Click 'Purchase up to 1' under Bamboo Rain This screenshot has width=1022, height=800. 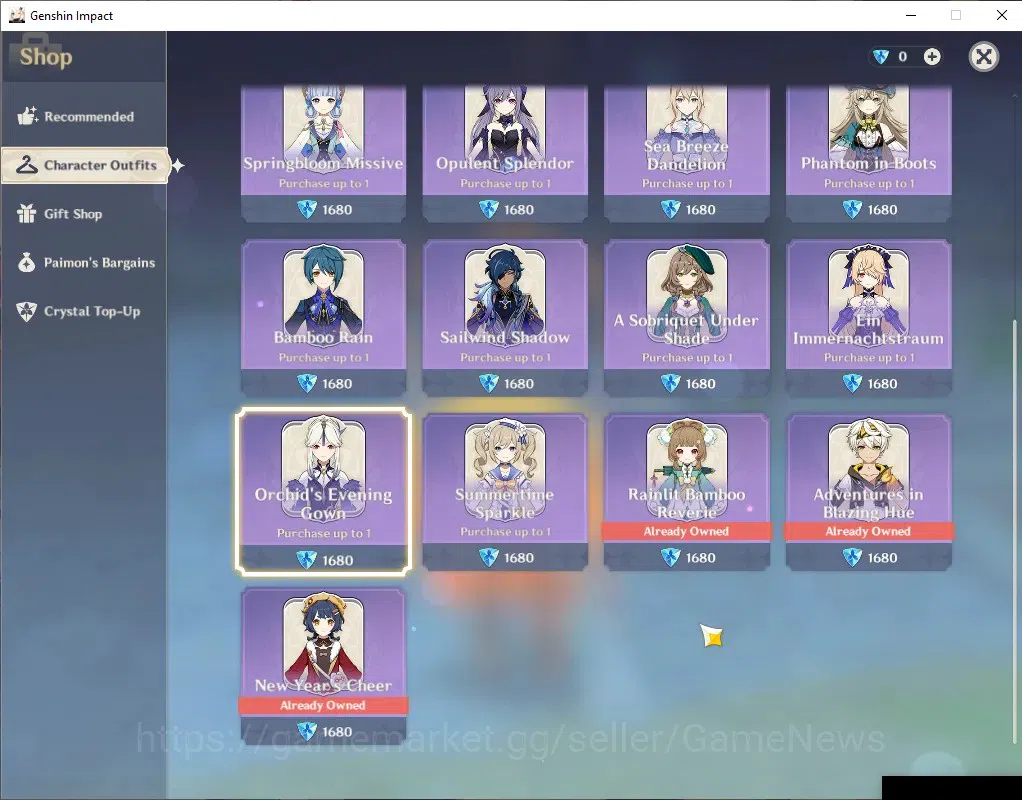(x=323, y=357)
